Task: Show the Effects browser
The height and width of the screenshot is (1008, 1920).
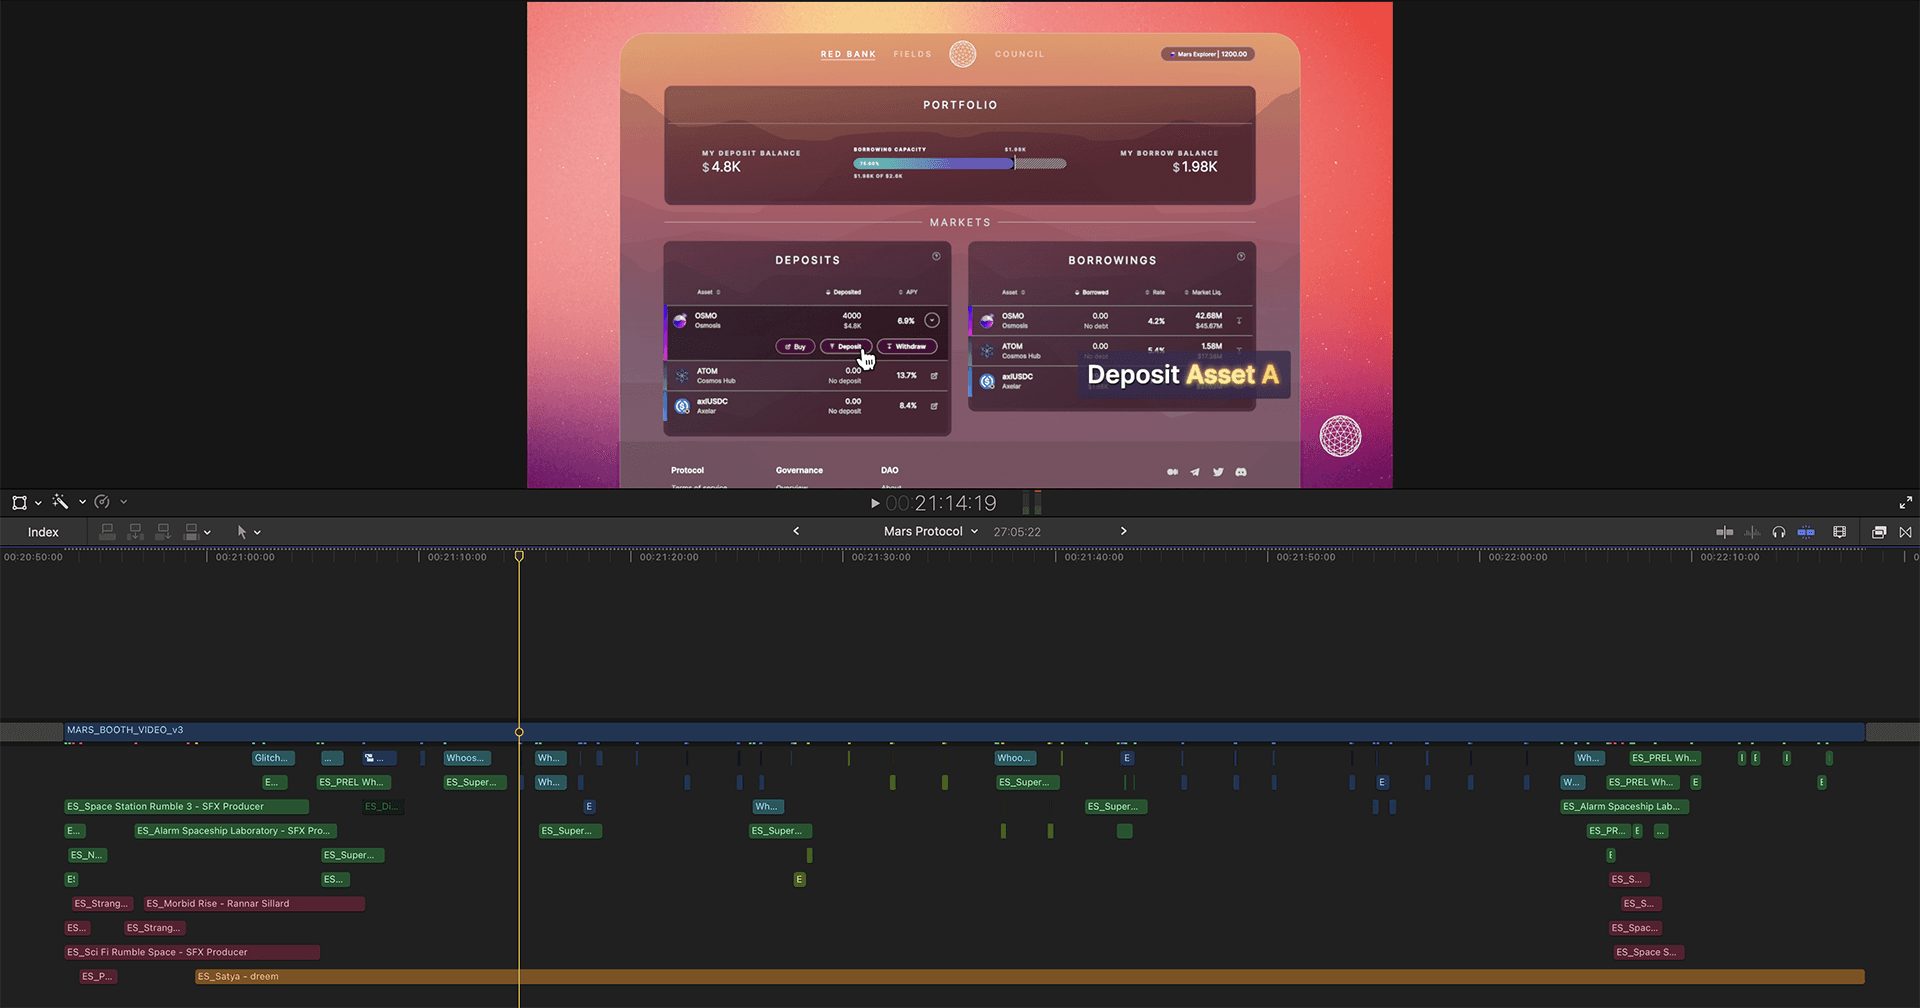Action: click(1879, 532)
